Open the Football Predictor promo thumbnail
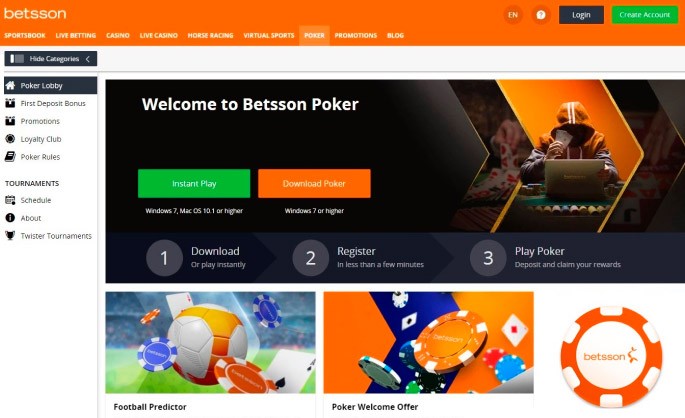Image resolution: width=685 pixels, height=418 pixels. [211, 342]
